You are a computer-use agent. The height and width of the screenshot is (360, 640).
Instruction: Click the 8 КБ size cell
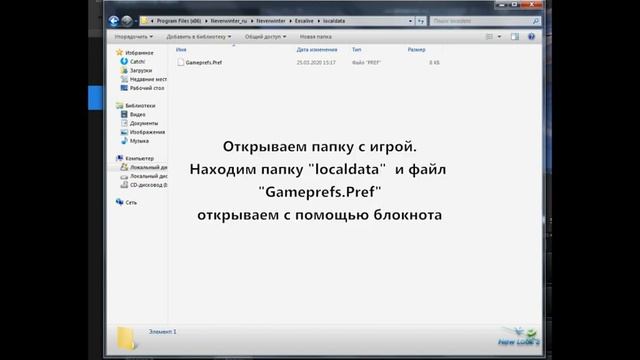[x=434, y=62]
